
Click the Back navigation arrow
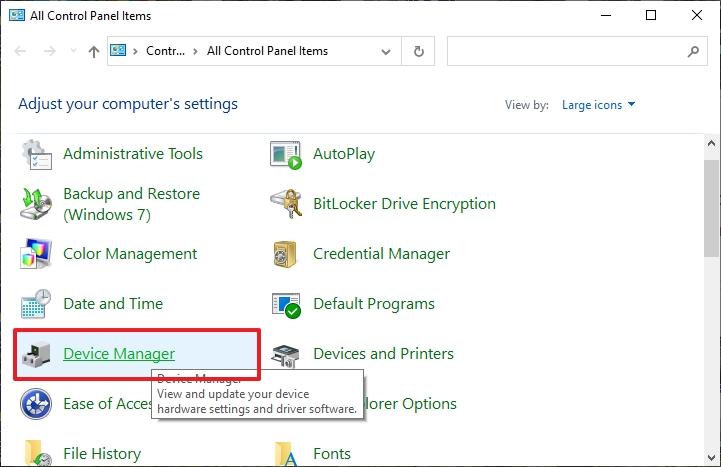(20, 51)
